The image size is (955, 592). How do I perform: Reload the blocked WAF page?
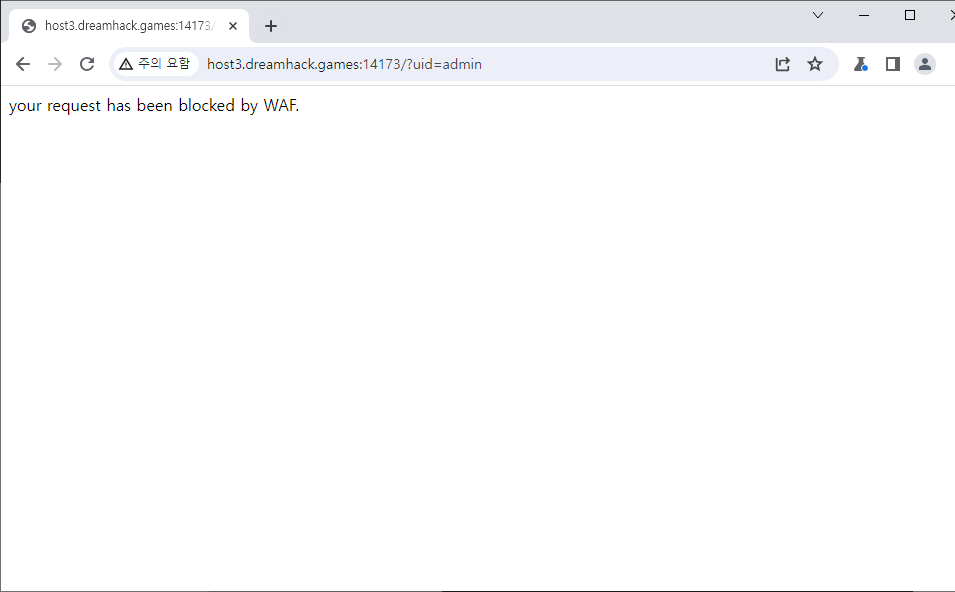pos(87,64)
